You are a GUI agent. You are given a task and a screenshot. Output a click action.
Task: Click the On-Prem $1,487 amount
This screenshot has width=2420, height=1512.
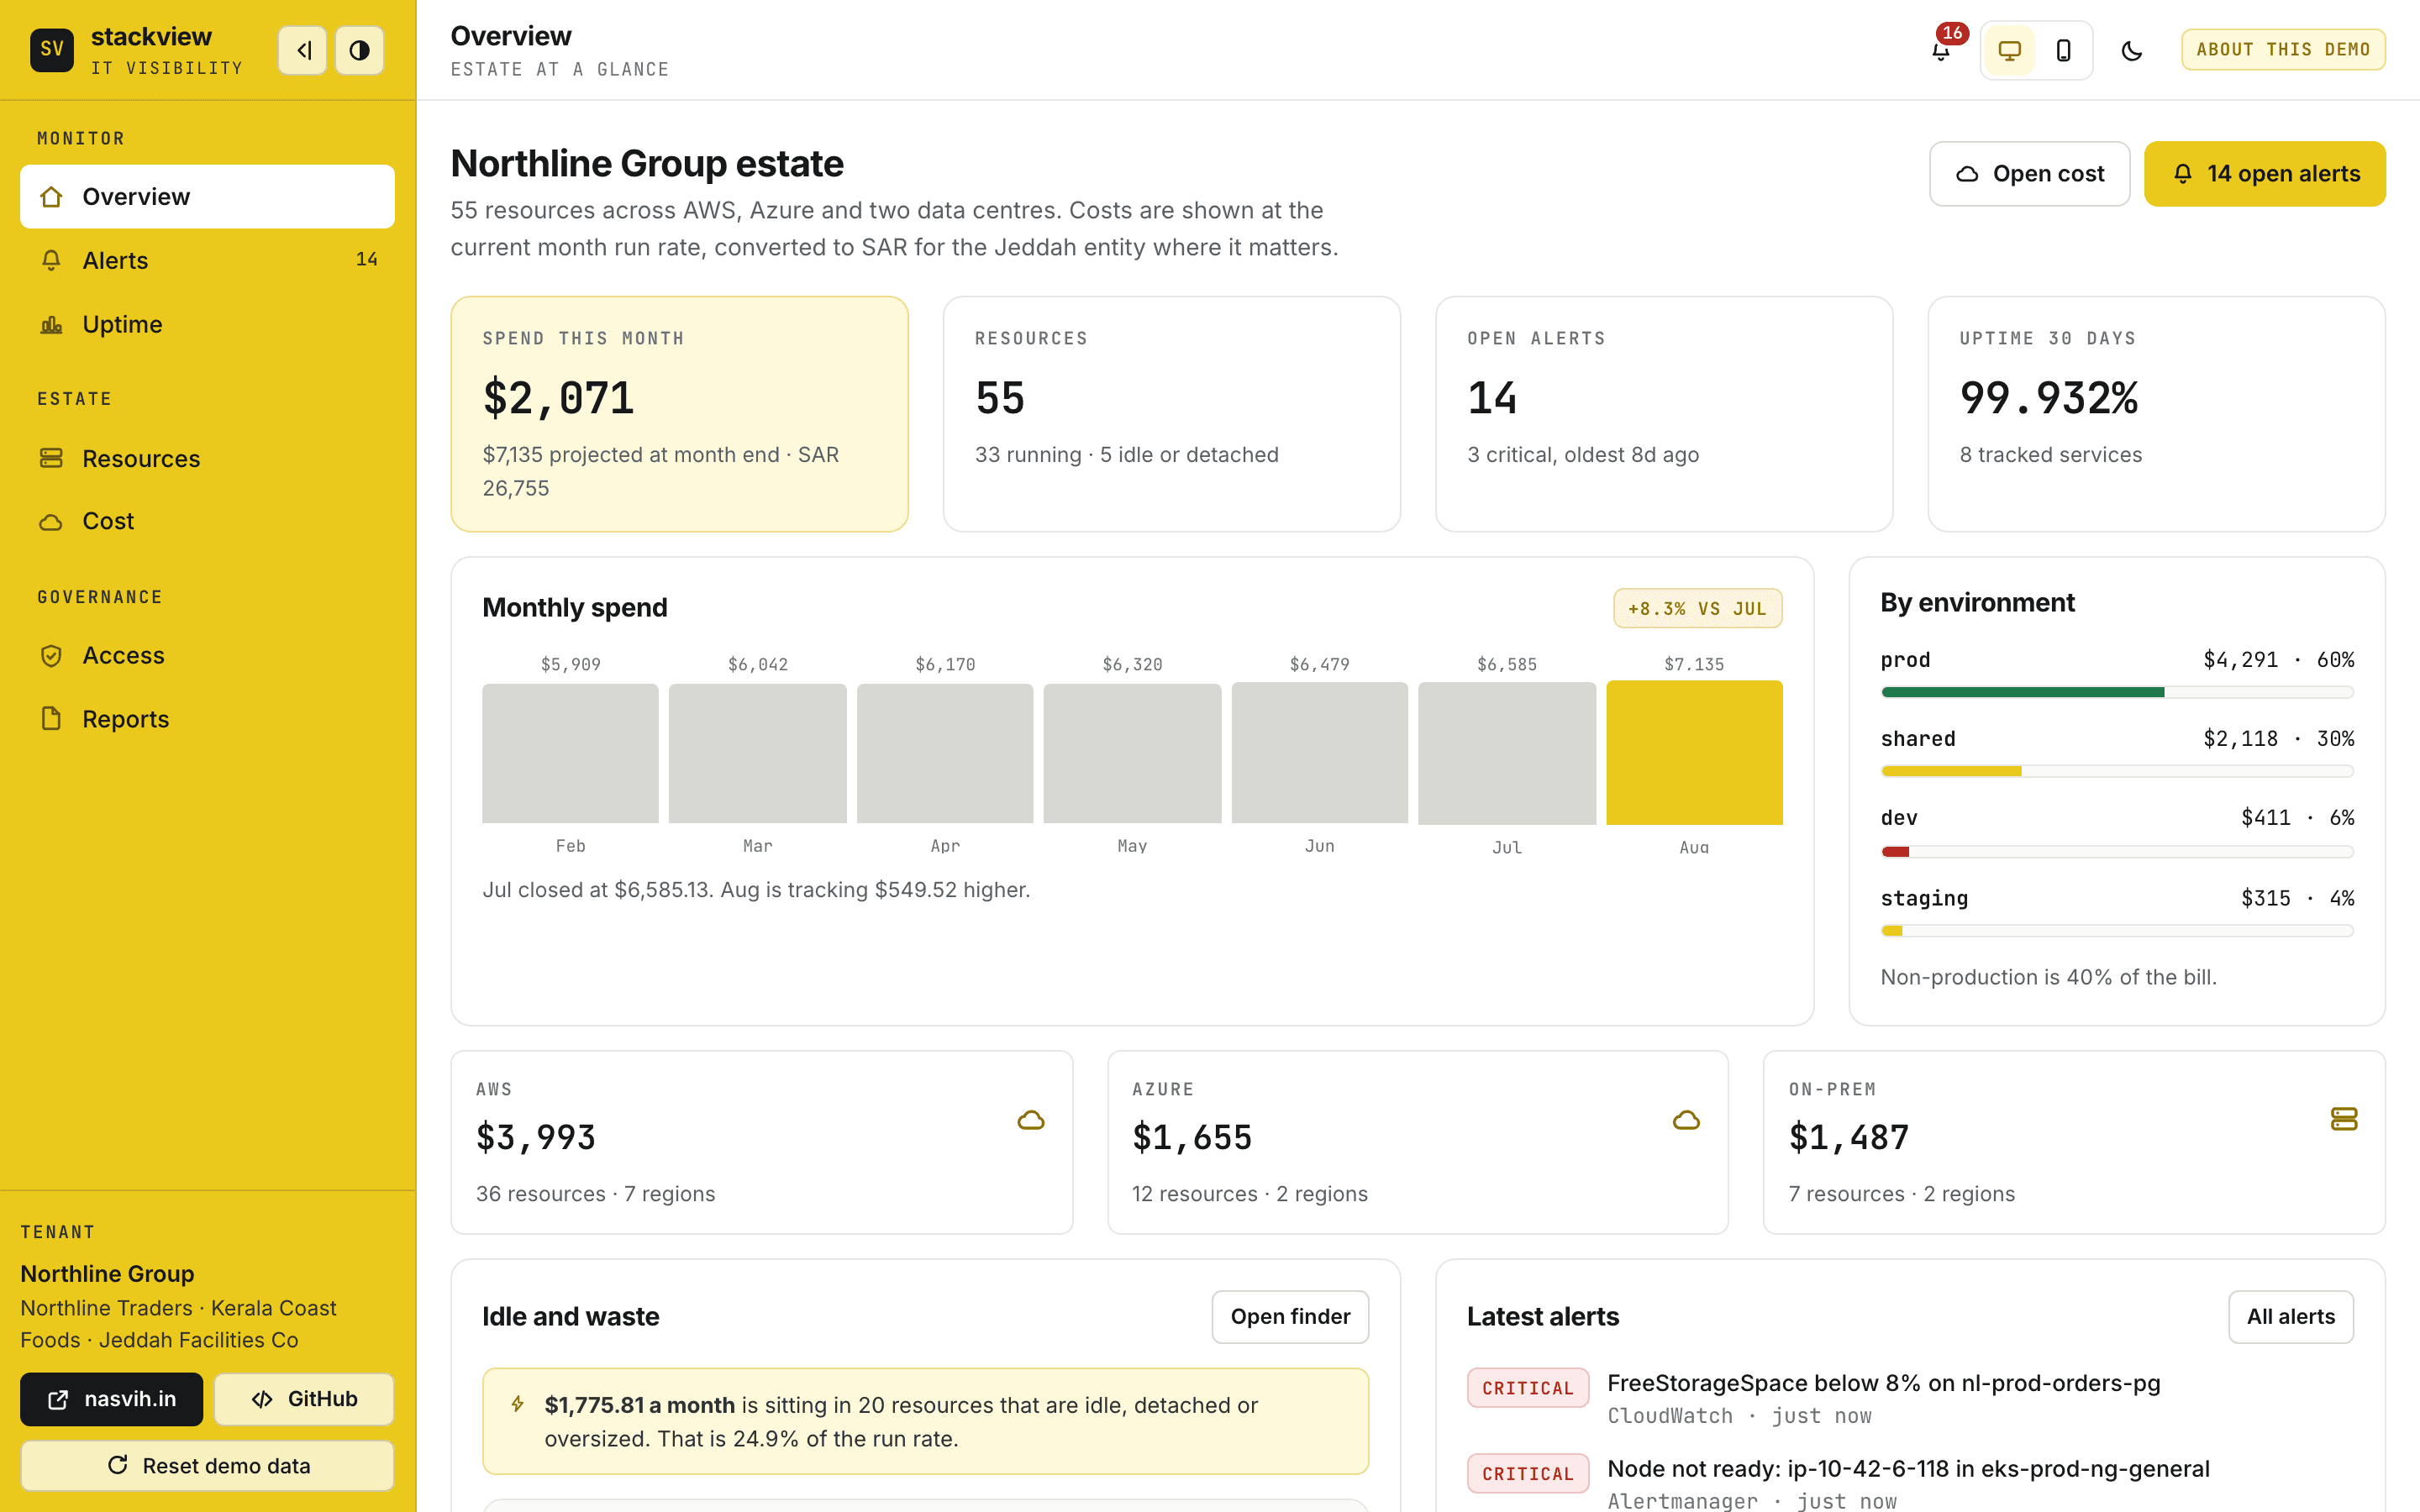(x=1849, y=1138)
